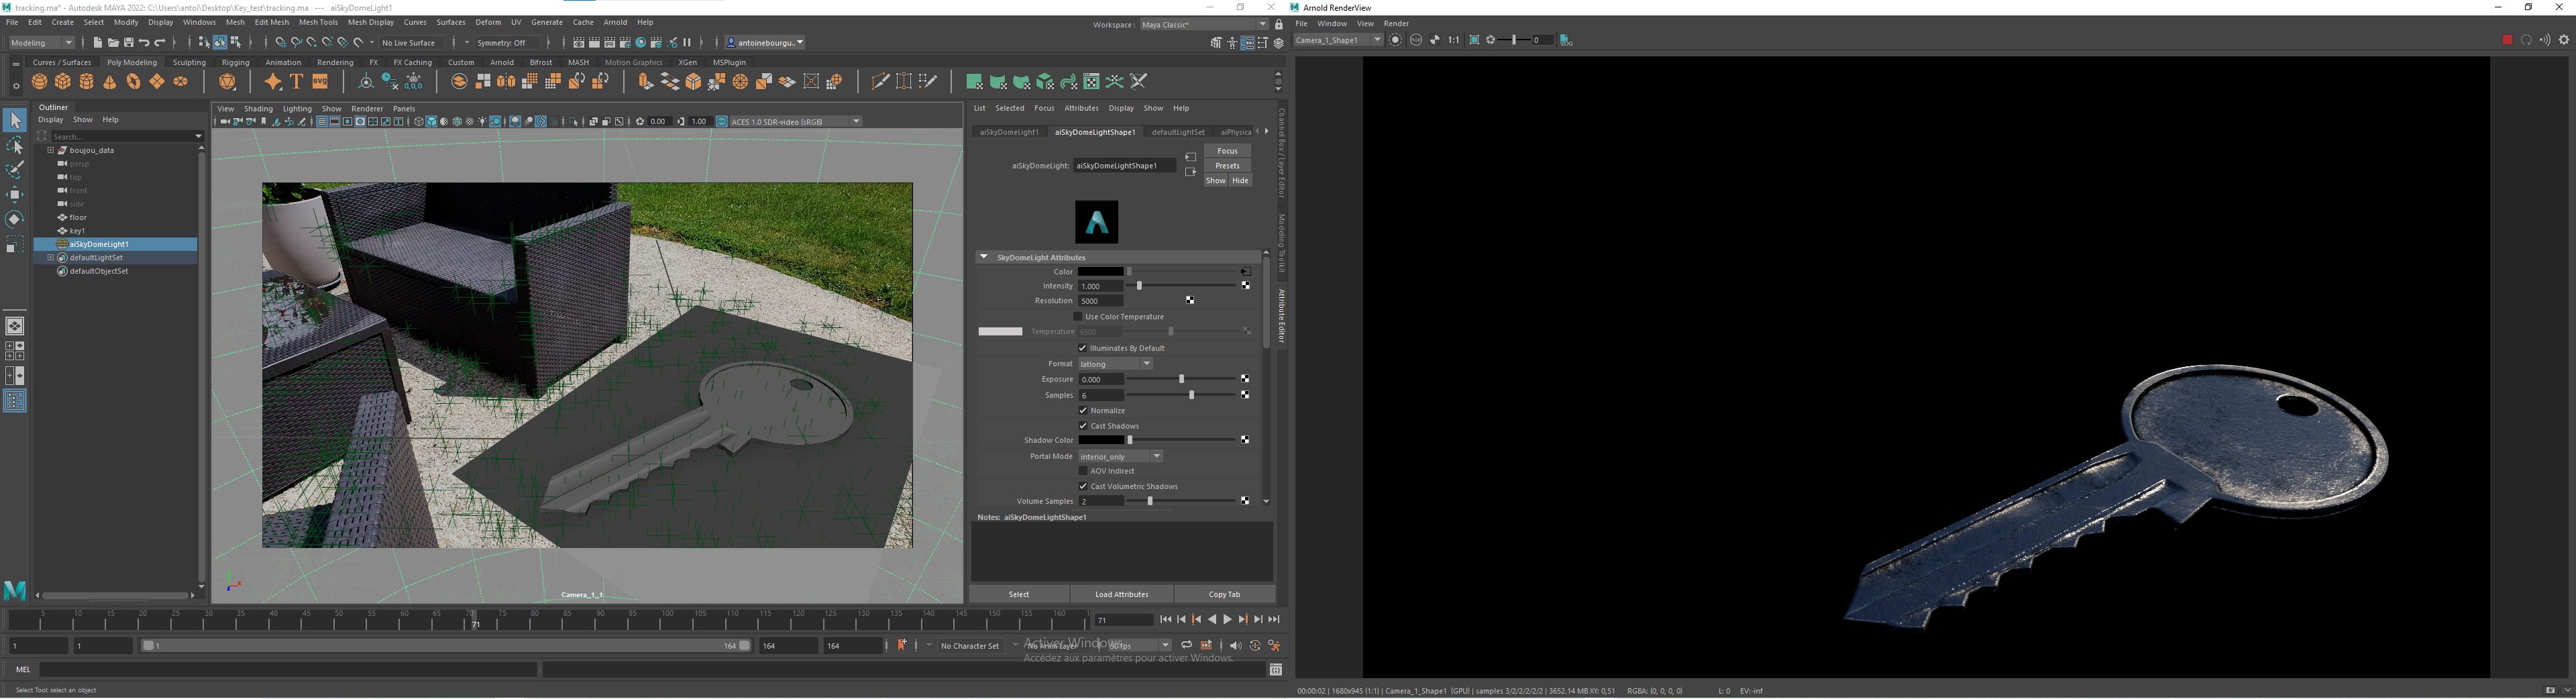
Task: Create a polygon cone from the shelf
Action: coord(110,82)
